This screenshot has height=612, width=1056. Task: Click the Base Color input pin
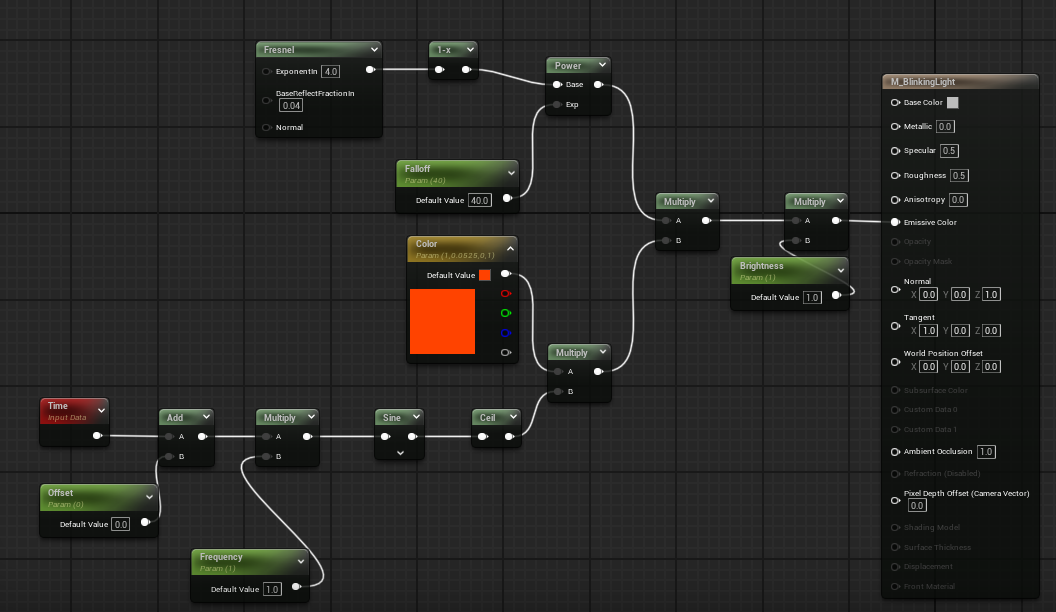[x=895, y=102]
